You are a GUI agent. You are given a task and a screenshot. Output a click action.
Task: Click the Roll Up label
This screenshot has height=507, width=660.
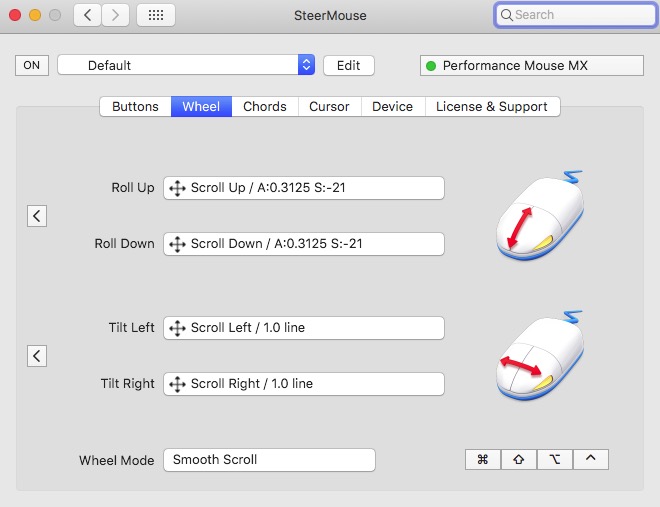coord(133,188)
